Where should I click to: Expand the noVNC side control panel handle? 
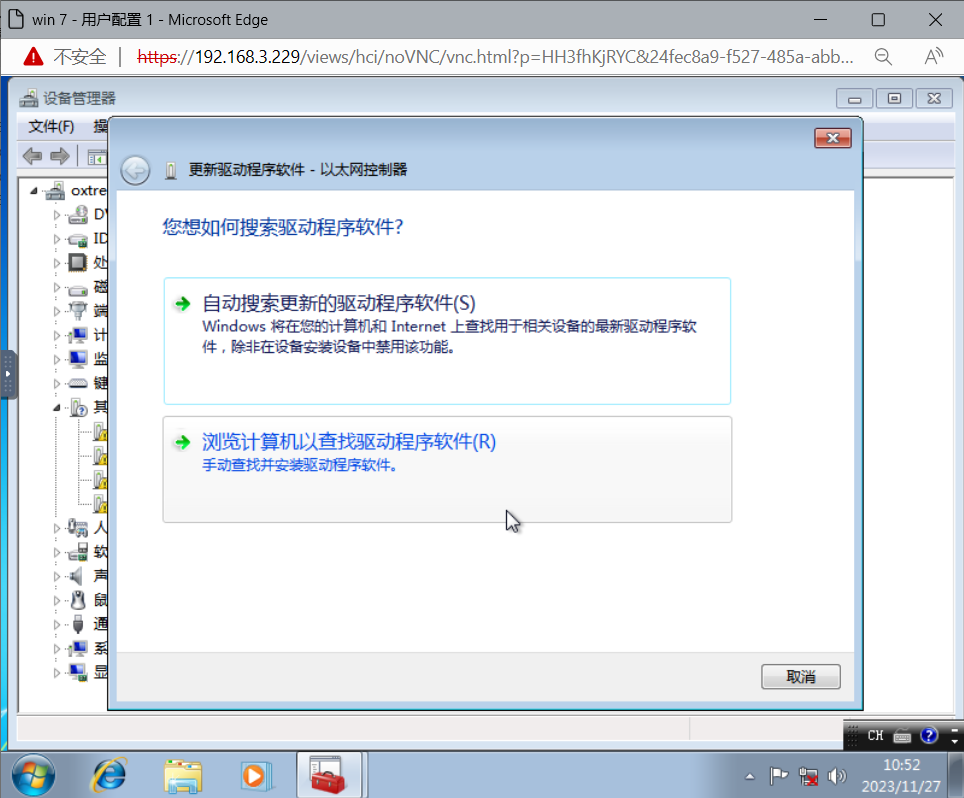(8, 375)
